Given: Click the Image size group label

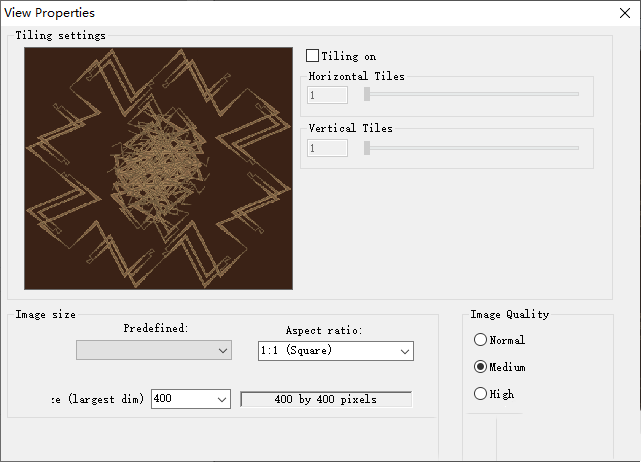Looking at the screenshot, I should point(45,315).
